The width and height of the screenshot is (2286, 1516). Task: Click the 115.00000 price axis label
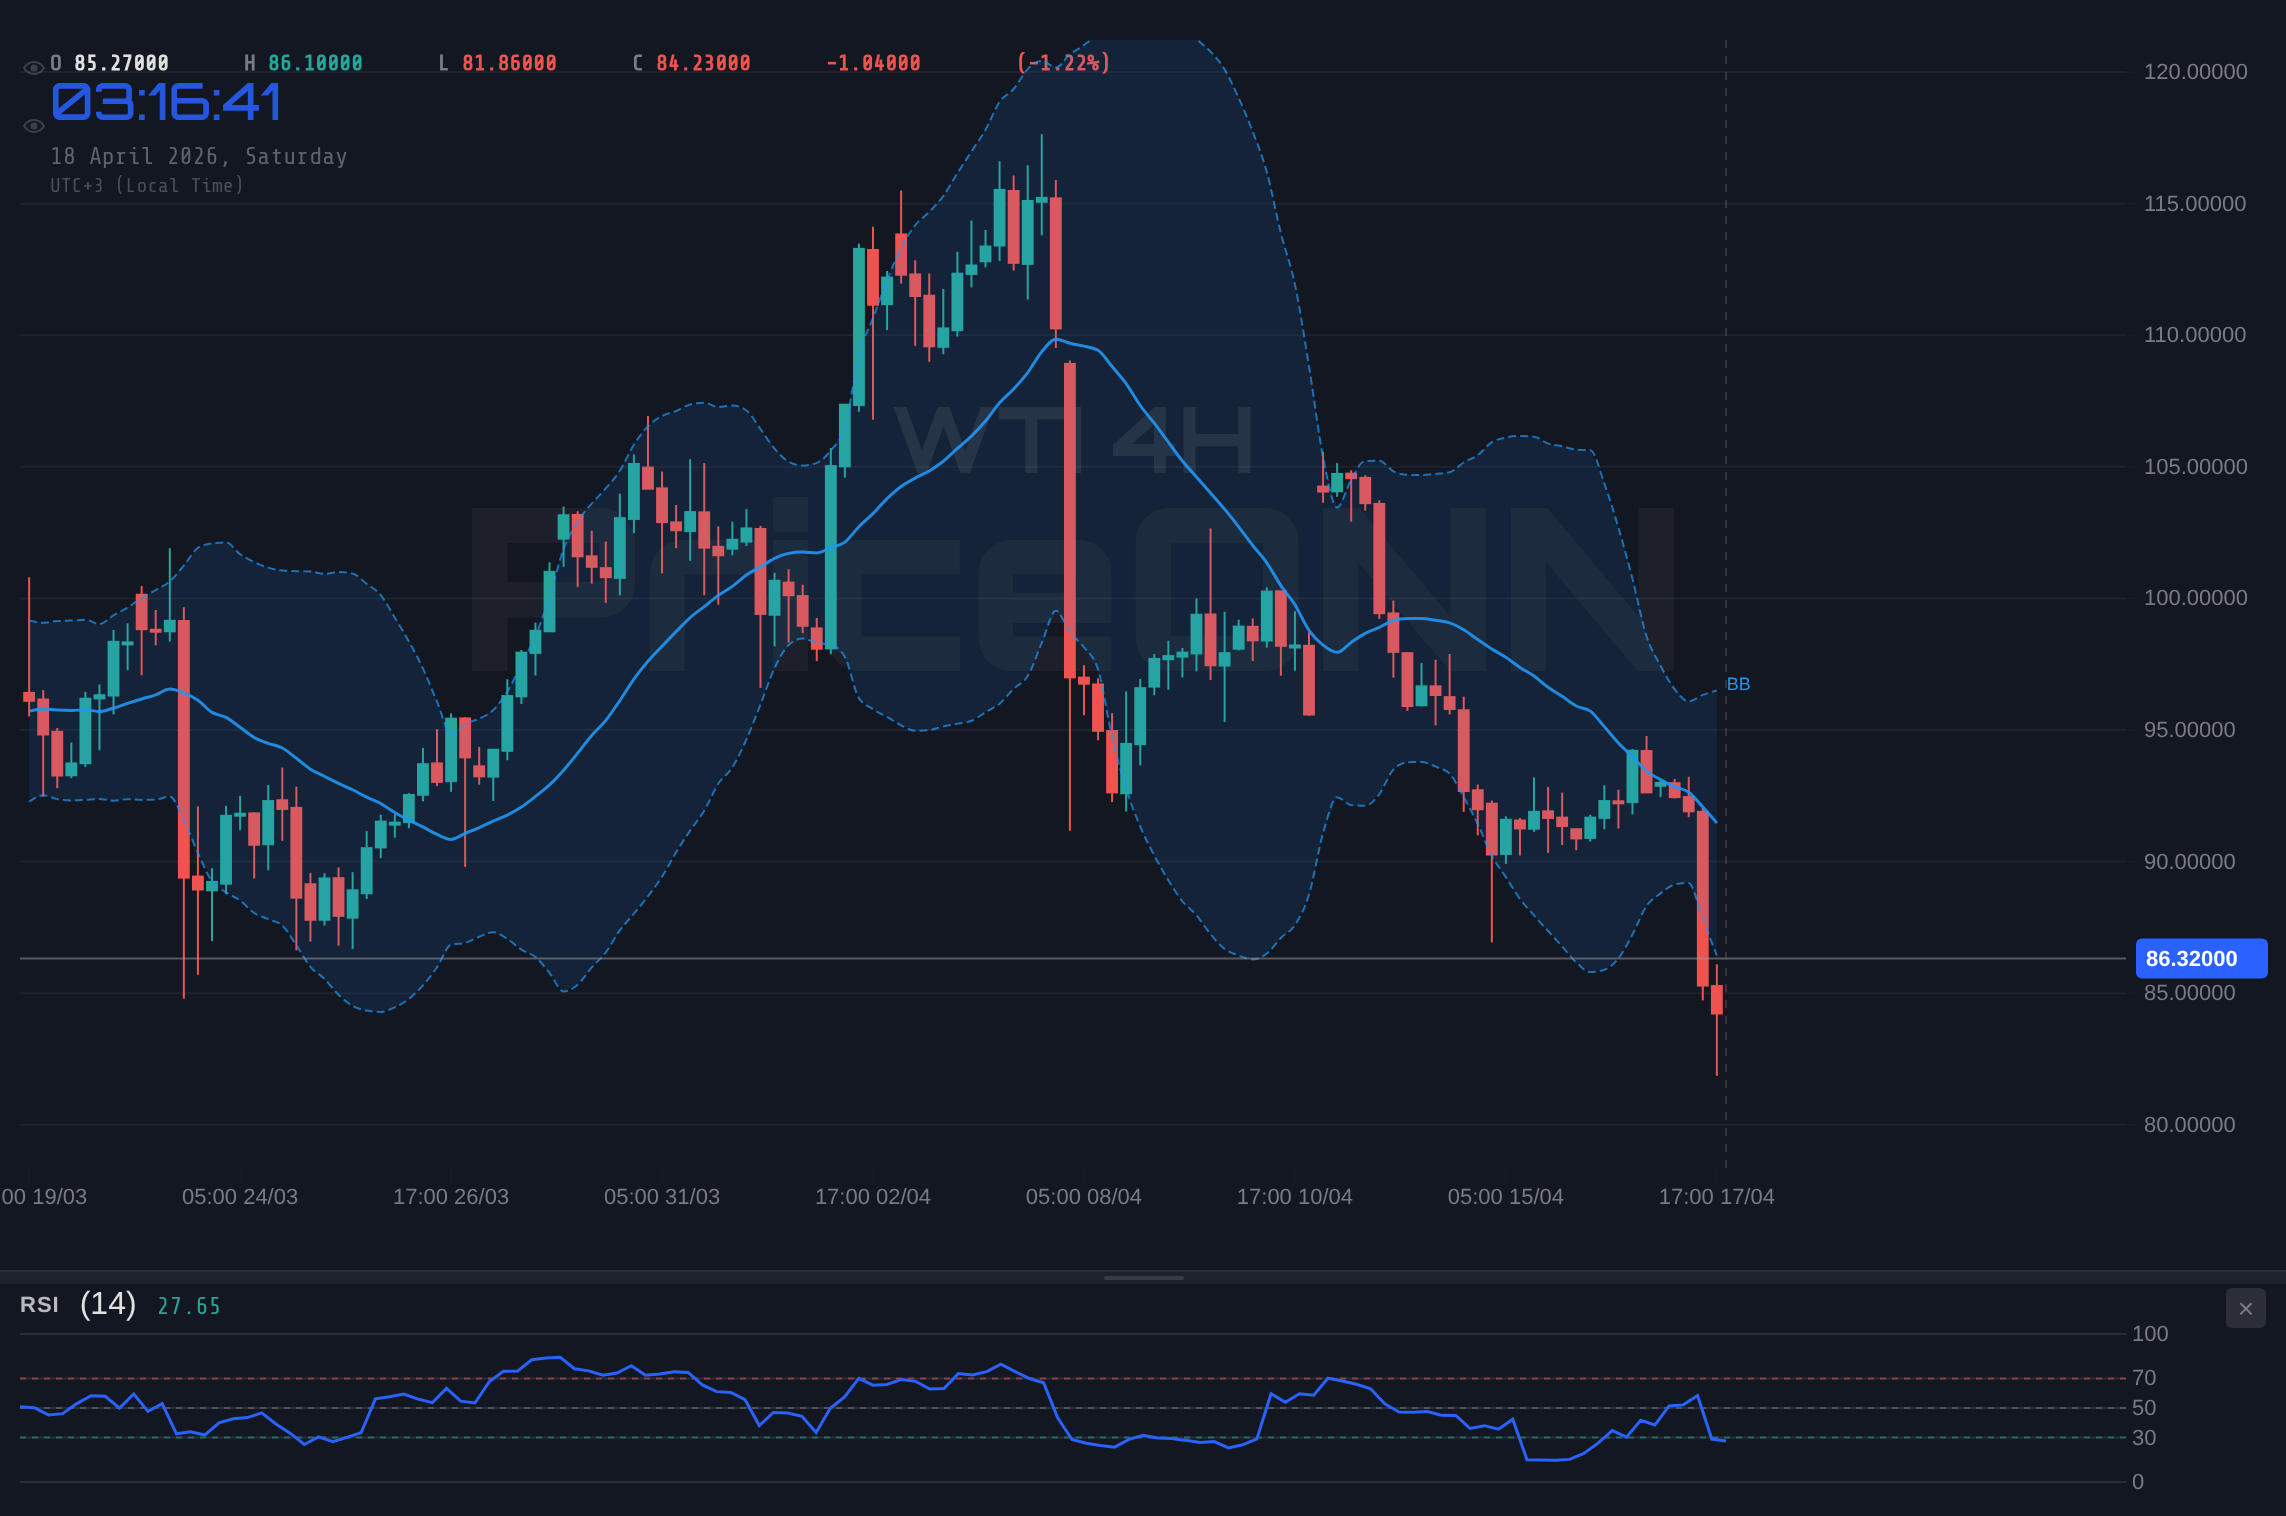[x=2194, y=204]
